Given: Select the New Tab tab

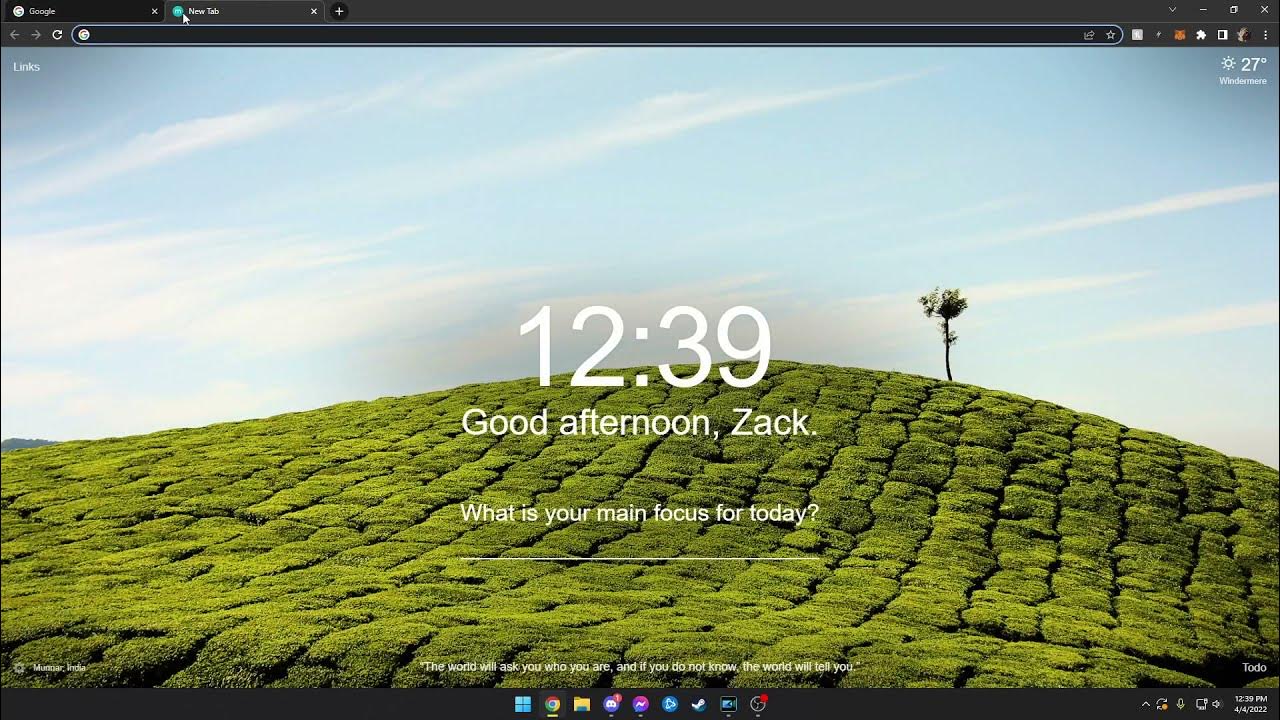Looking at the screenshot, I should click(244, 11).
